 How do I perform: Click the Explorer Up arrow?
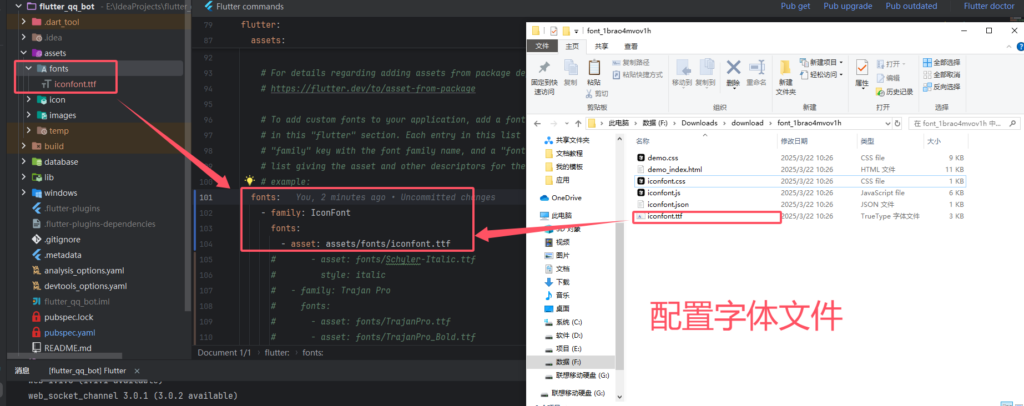click(x=577, y=123)
